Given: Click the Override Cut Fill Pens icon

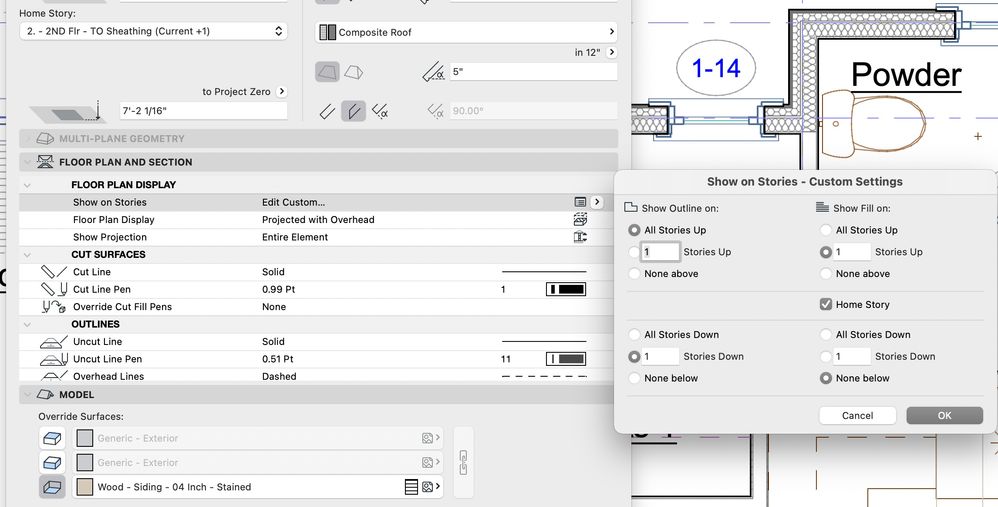Looking at the screenshot, I should tap(53, 307).
